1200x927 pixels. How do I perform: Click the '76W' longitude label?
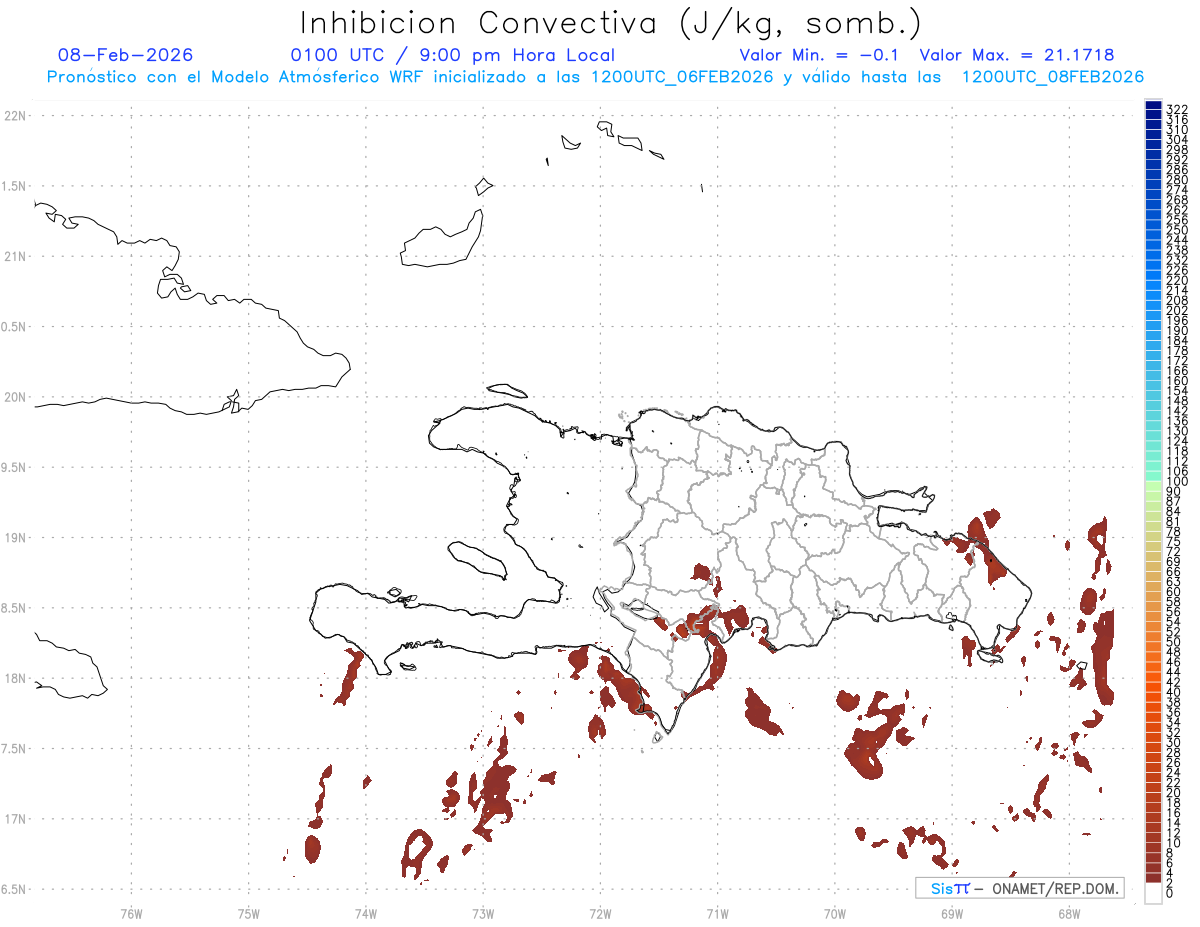point(131,913)
